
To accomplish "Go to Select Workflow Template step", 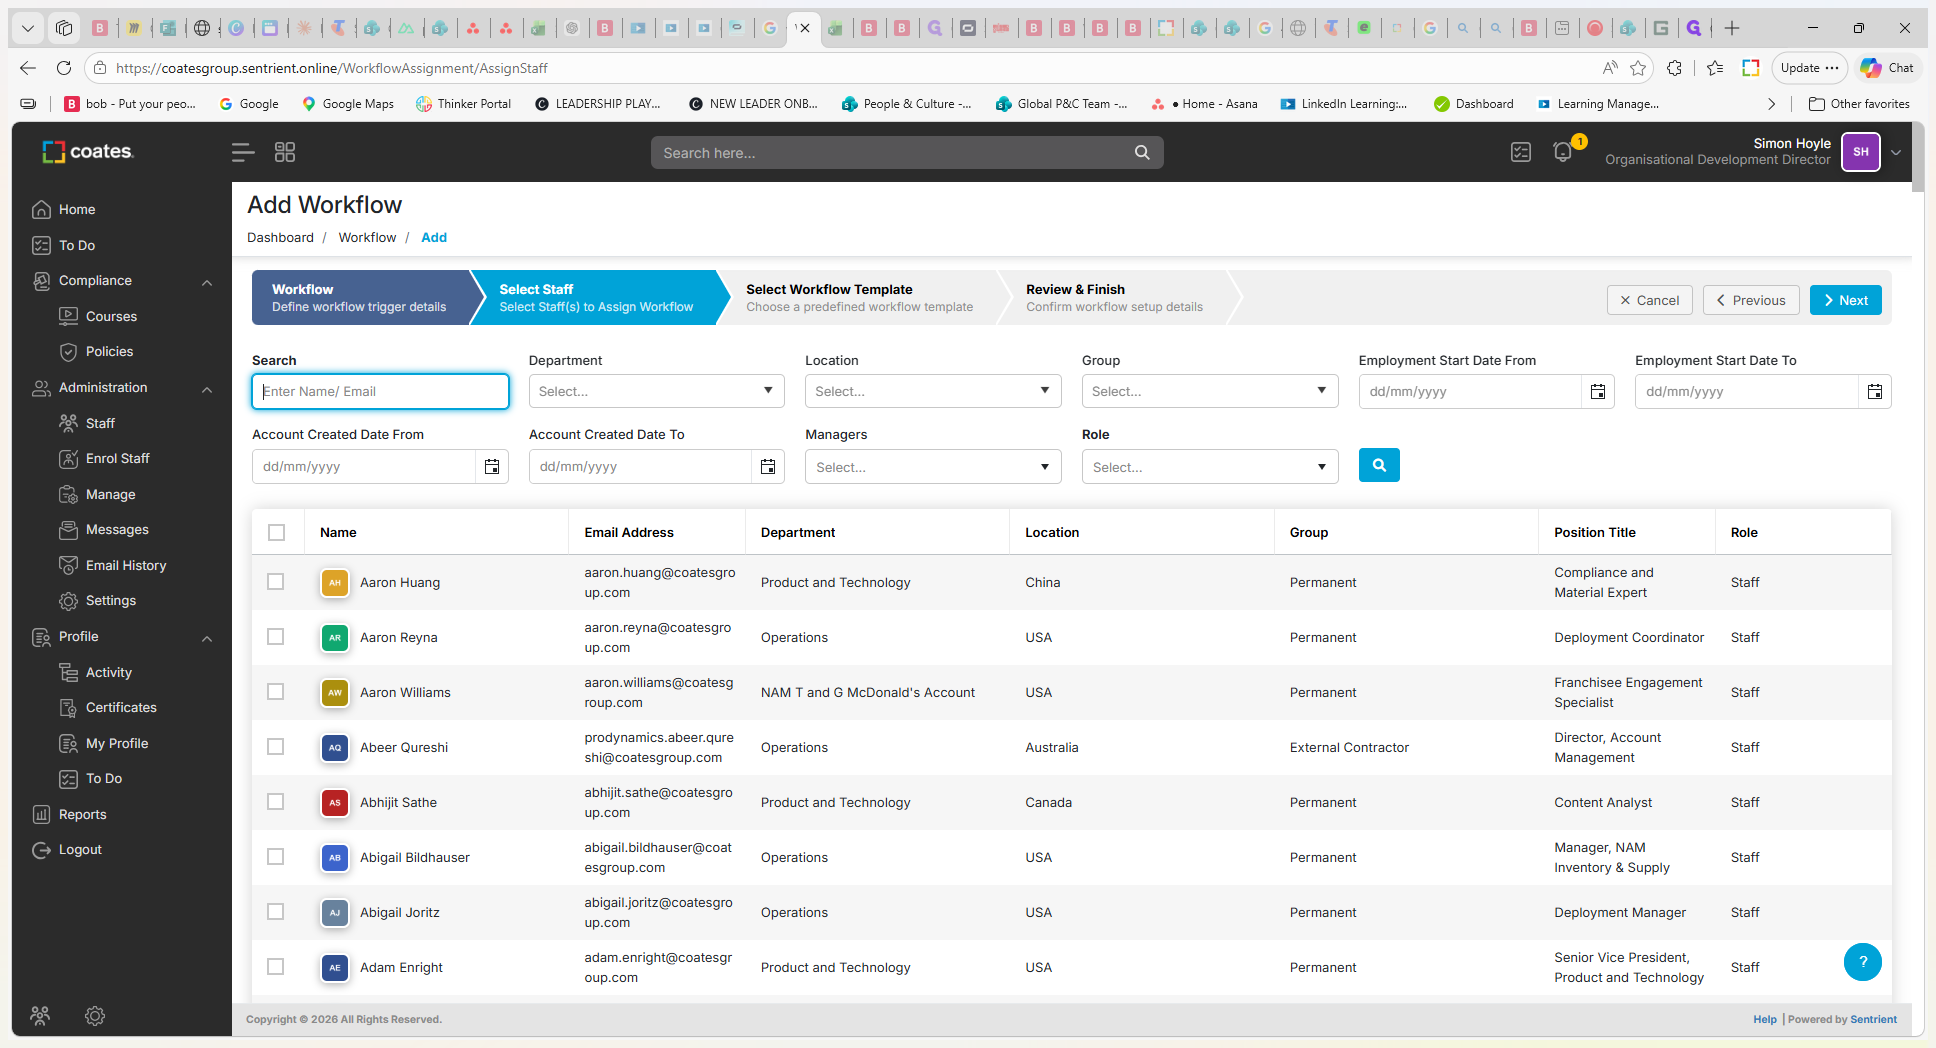I will [859, 298].
